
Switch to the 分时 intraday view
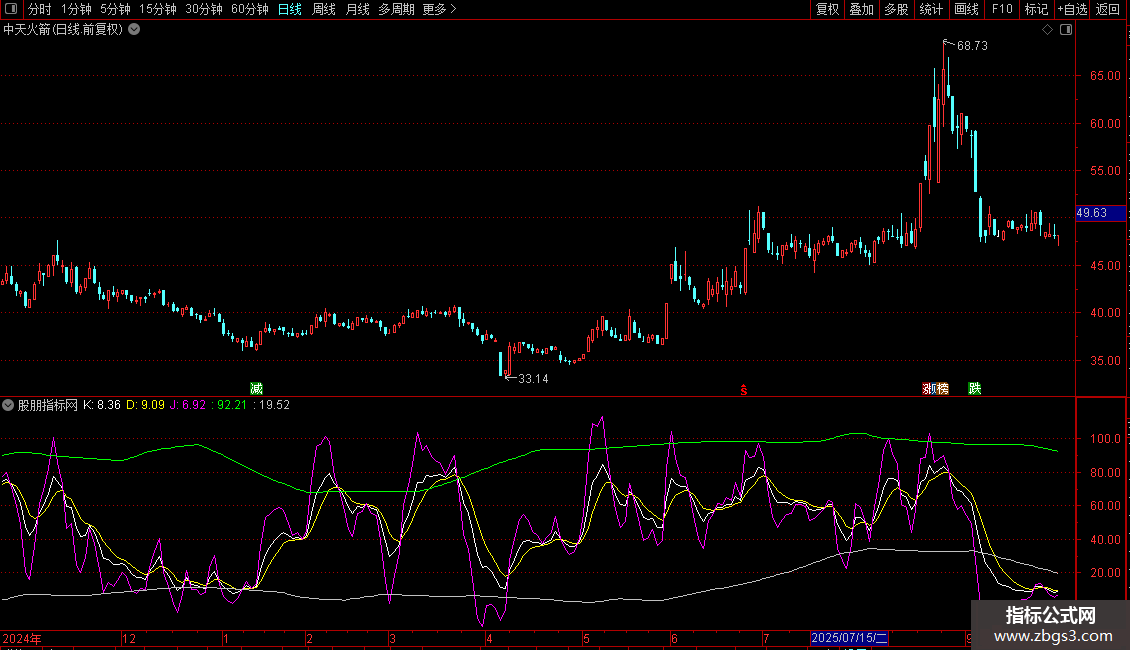click(x=40, y=10)
